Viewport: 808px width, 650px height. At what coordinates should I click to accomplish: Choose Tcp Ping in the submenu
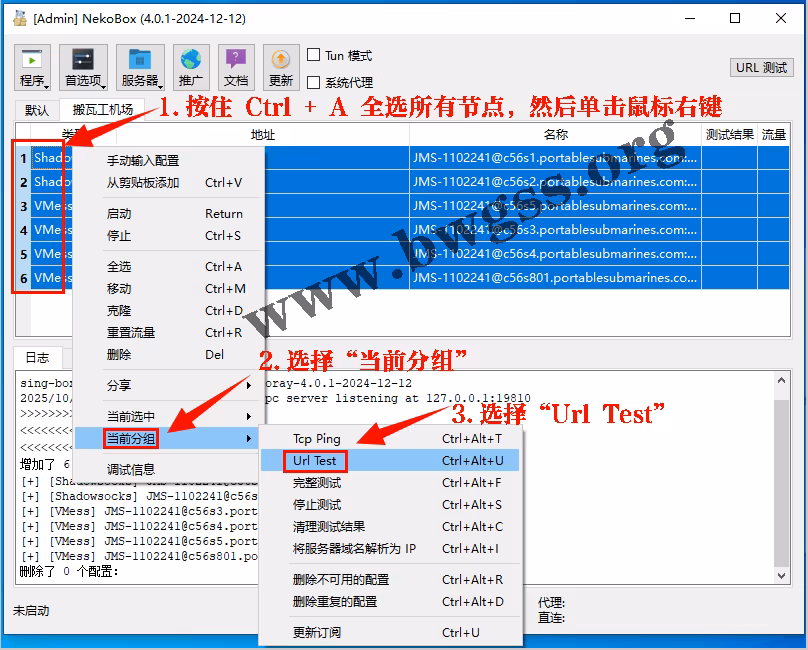316,438
